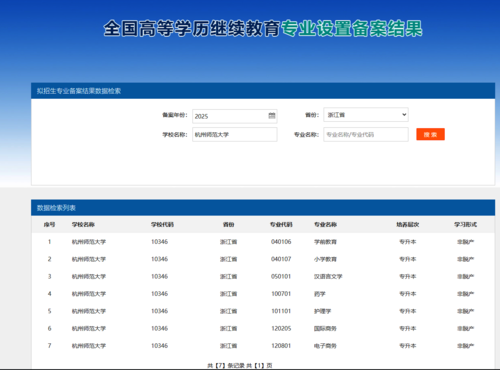Click 杭州师范大学 in table row 1

pyautogui.click(x=89, y=242)
